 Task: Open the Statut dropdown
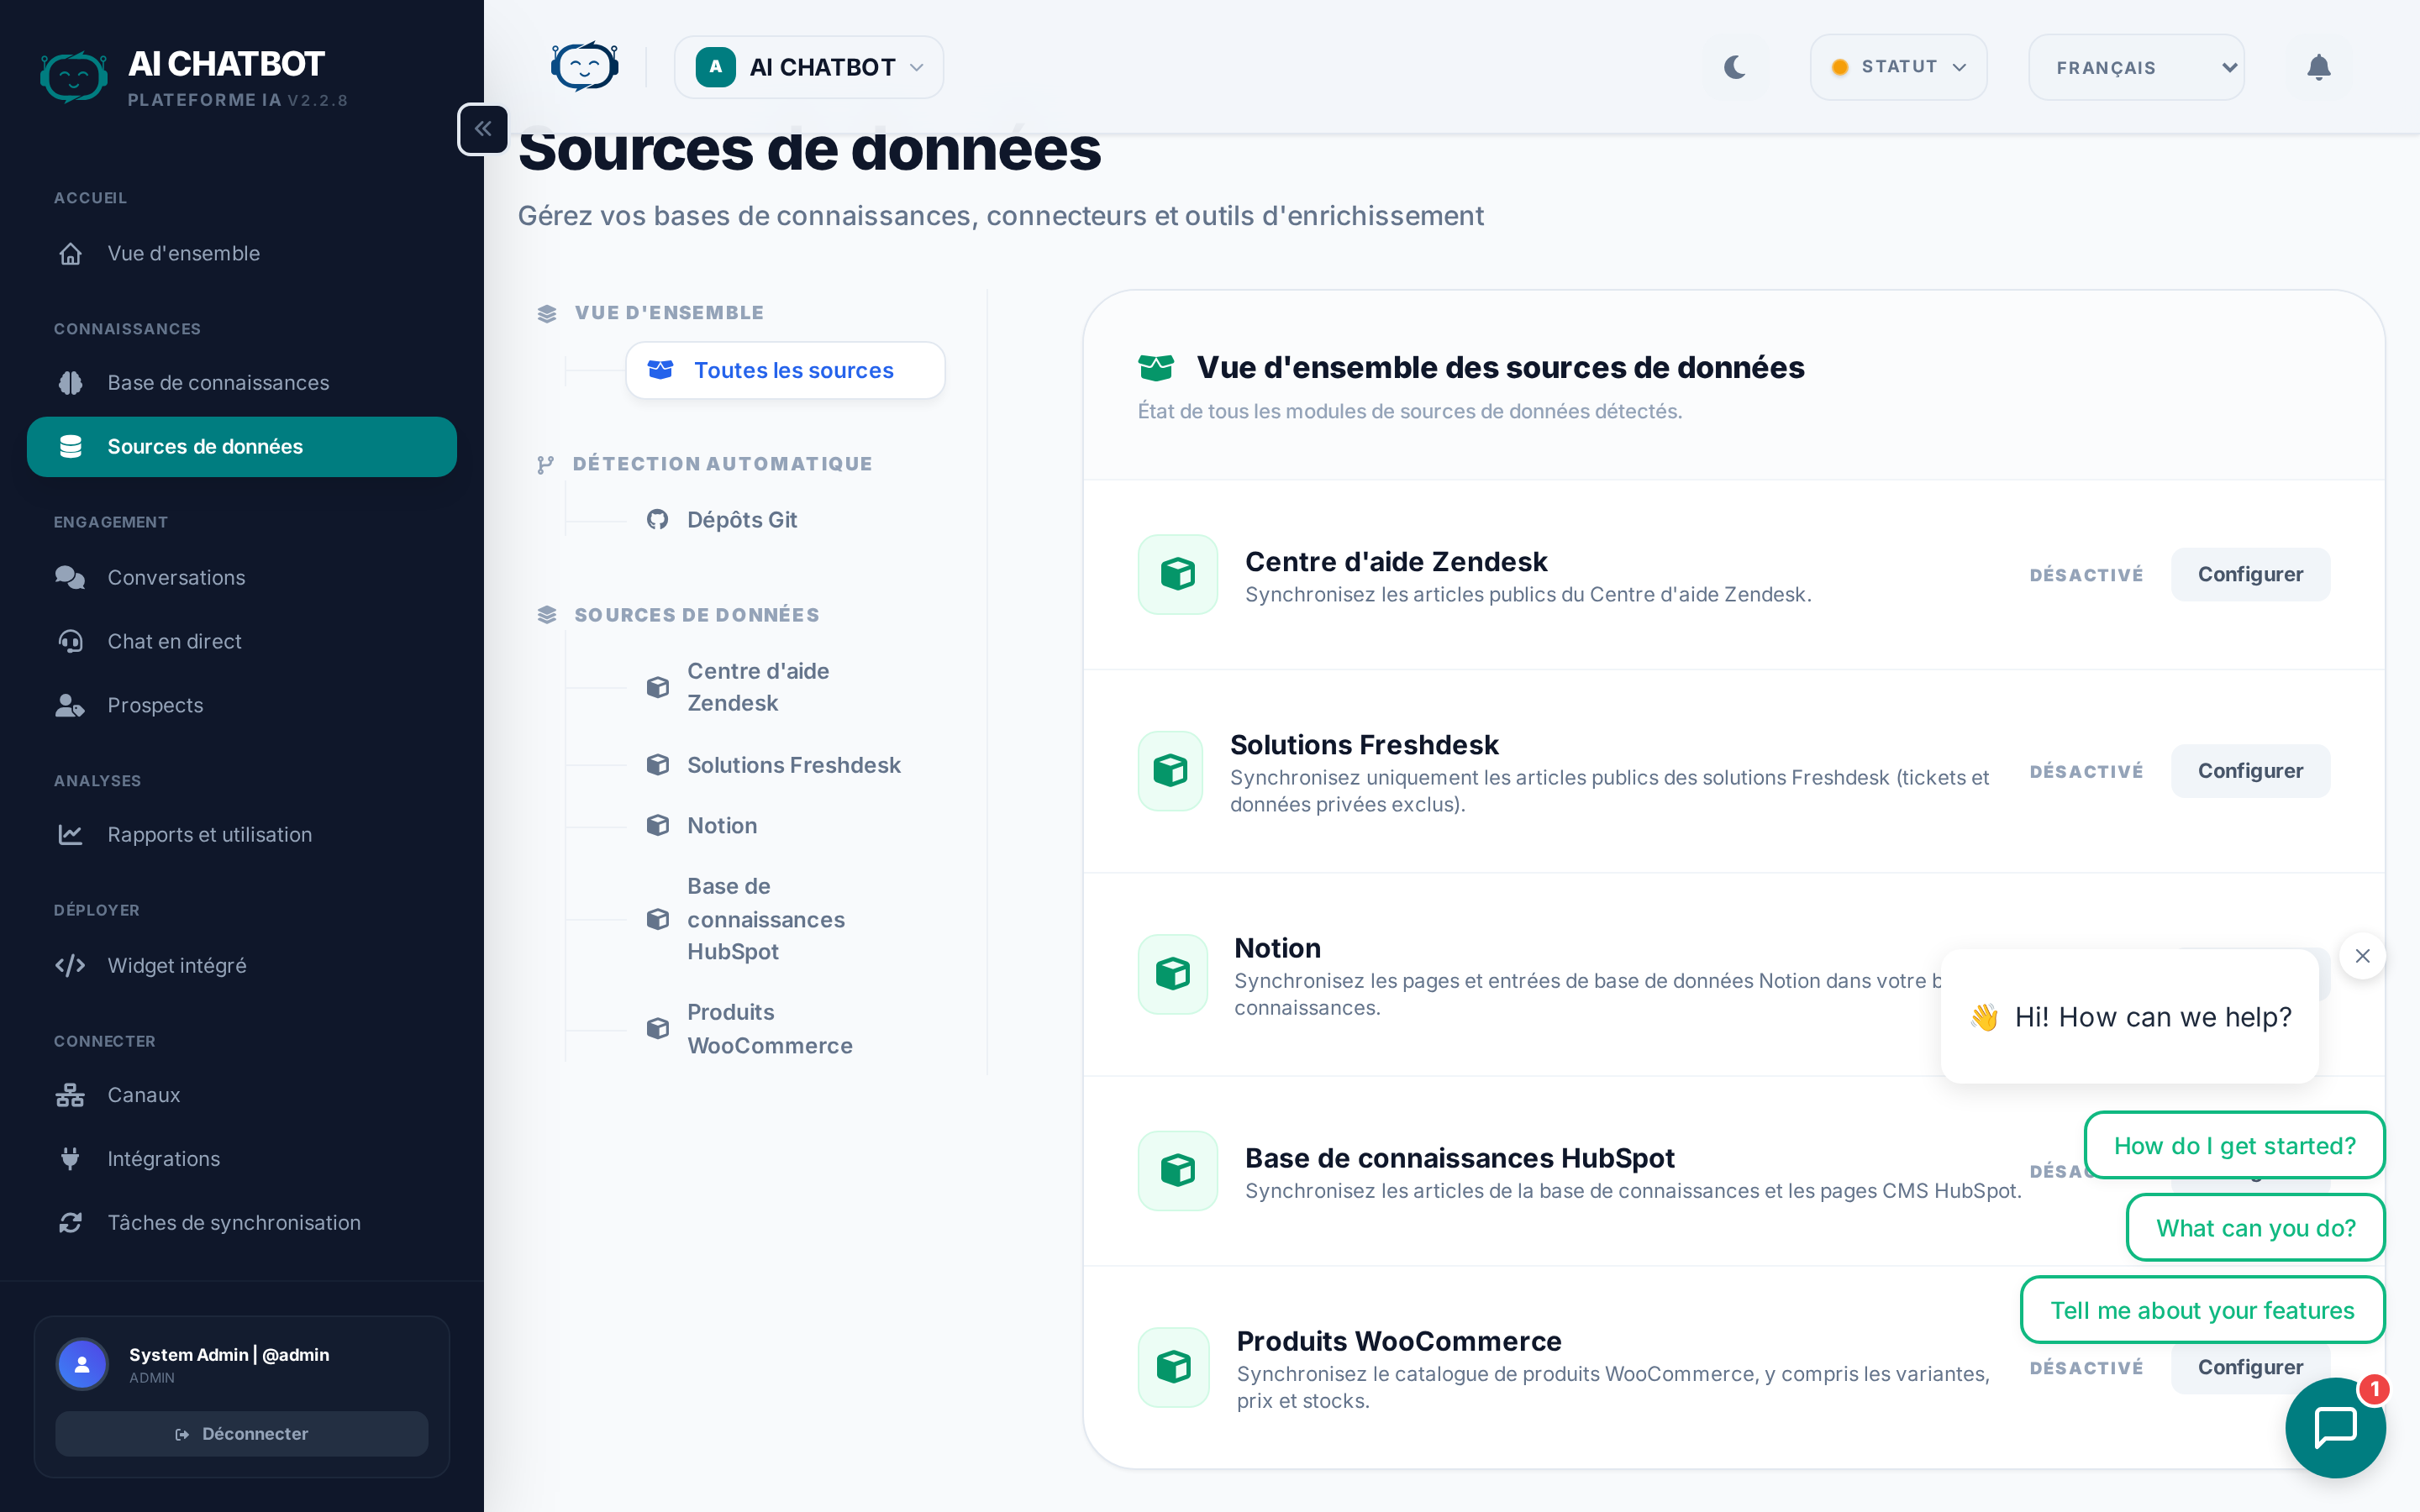pyautogui.click(x=1898, y=67)
